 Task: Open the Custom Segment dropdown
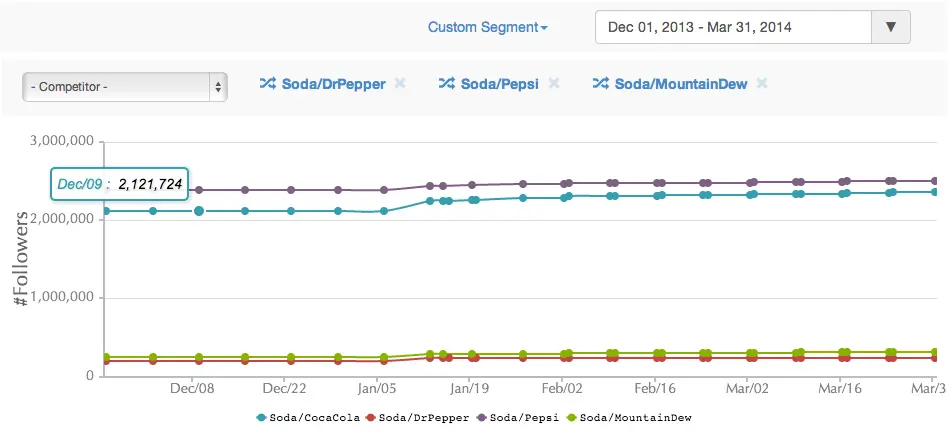pos(487,27)
